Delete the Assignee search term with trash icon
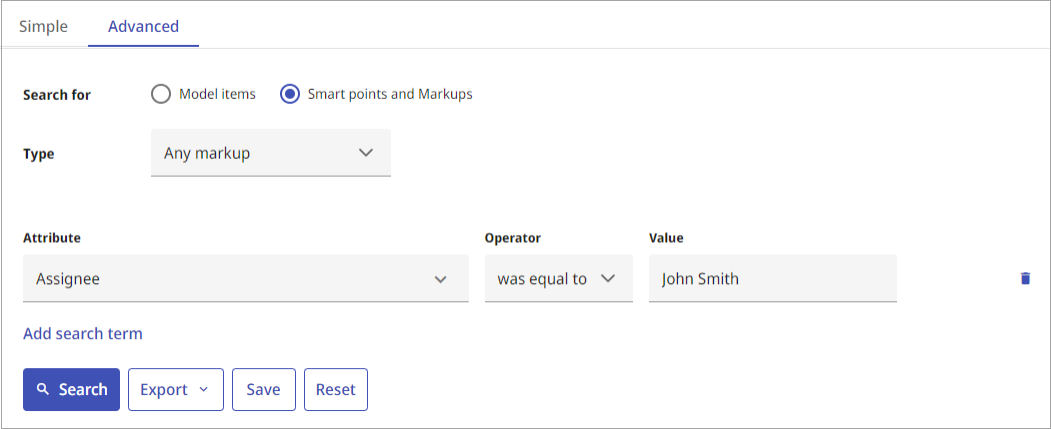1051x429 pixels. click(x=1025, y=278)
